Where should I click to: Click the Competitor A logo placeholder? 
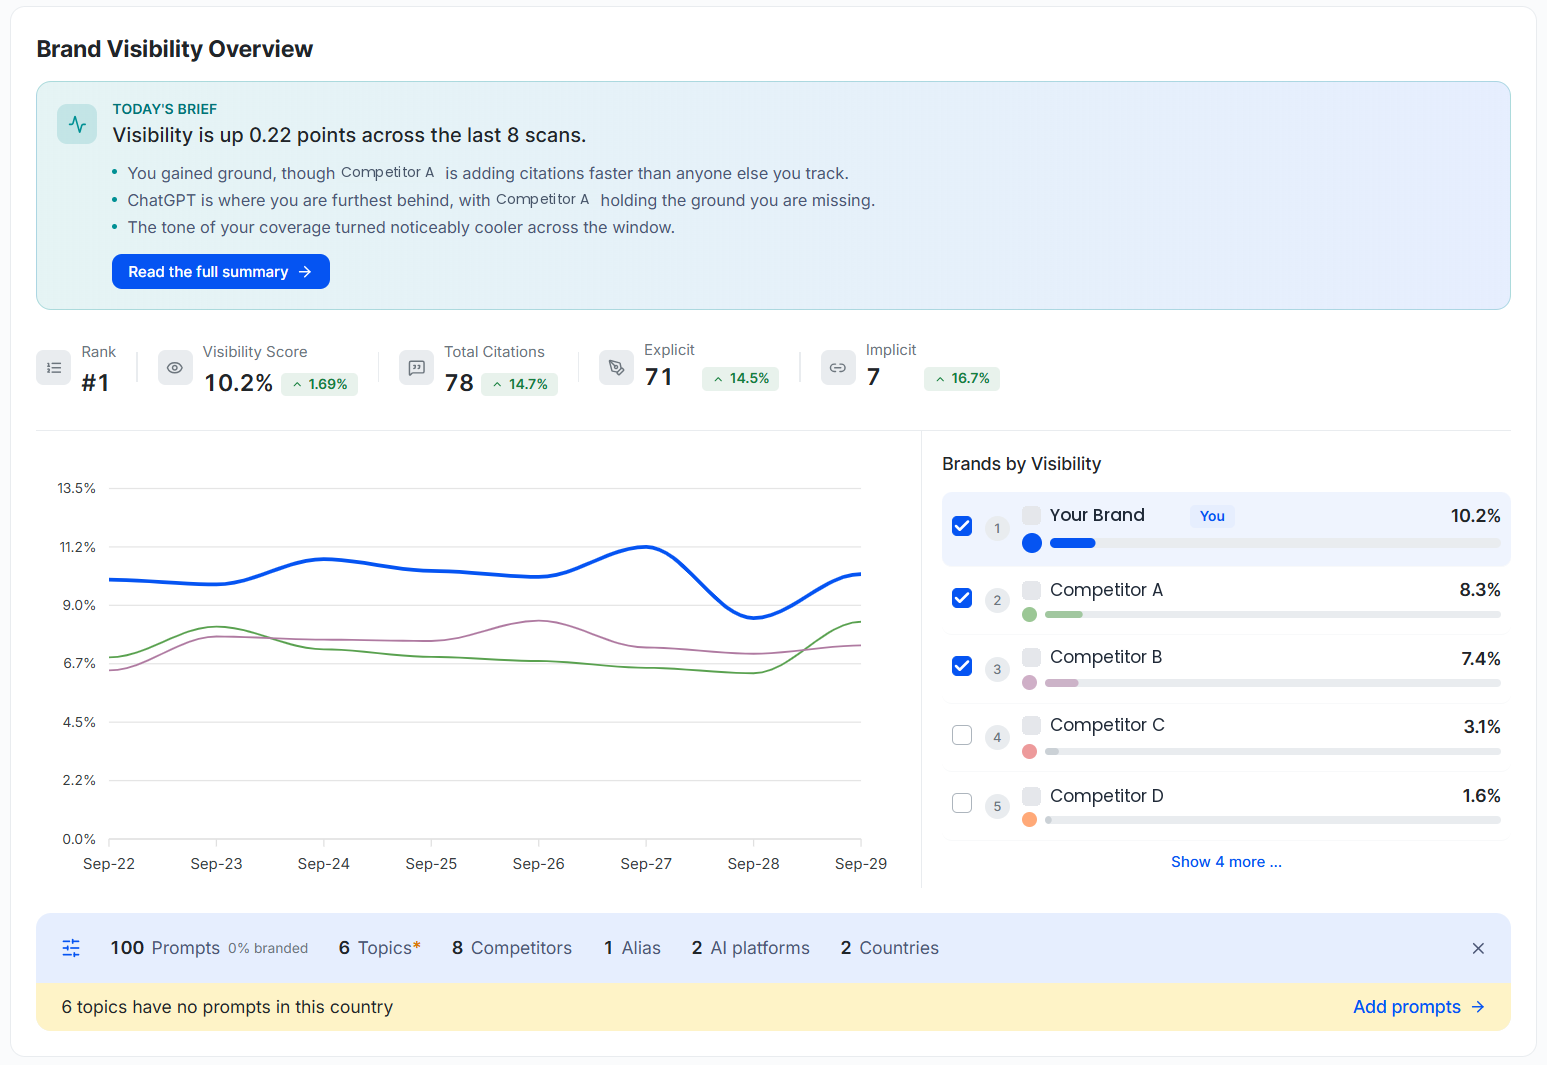[1031, 590]
